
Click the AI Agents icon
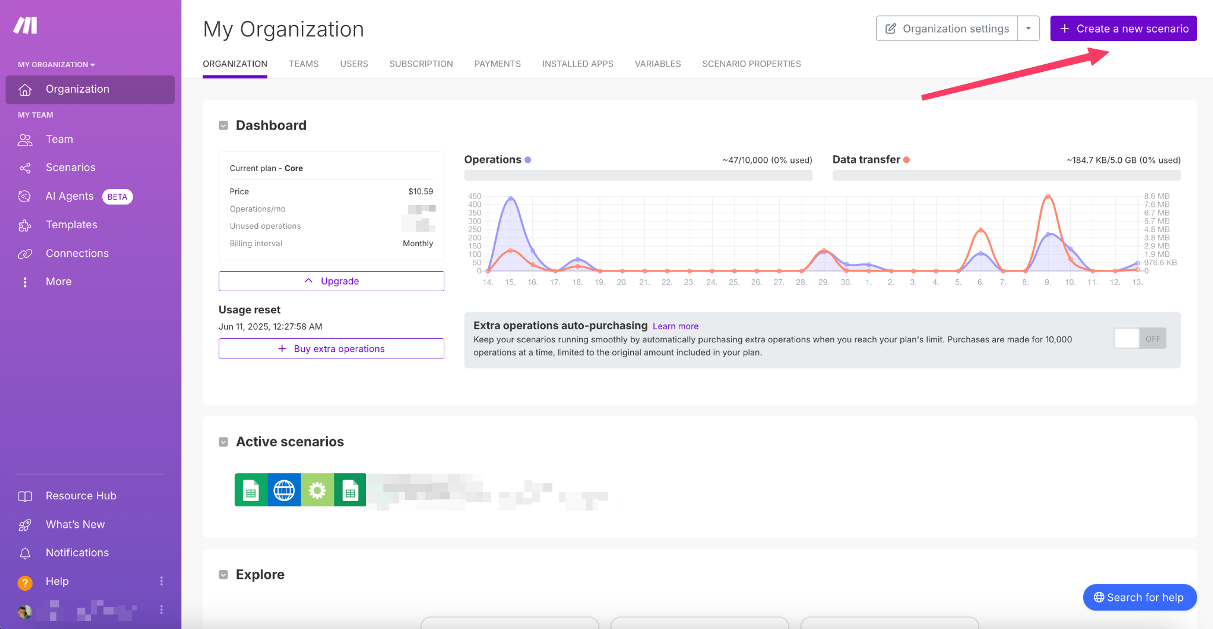[x=25, y=196]
